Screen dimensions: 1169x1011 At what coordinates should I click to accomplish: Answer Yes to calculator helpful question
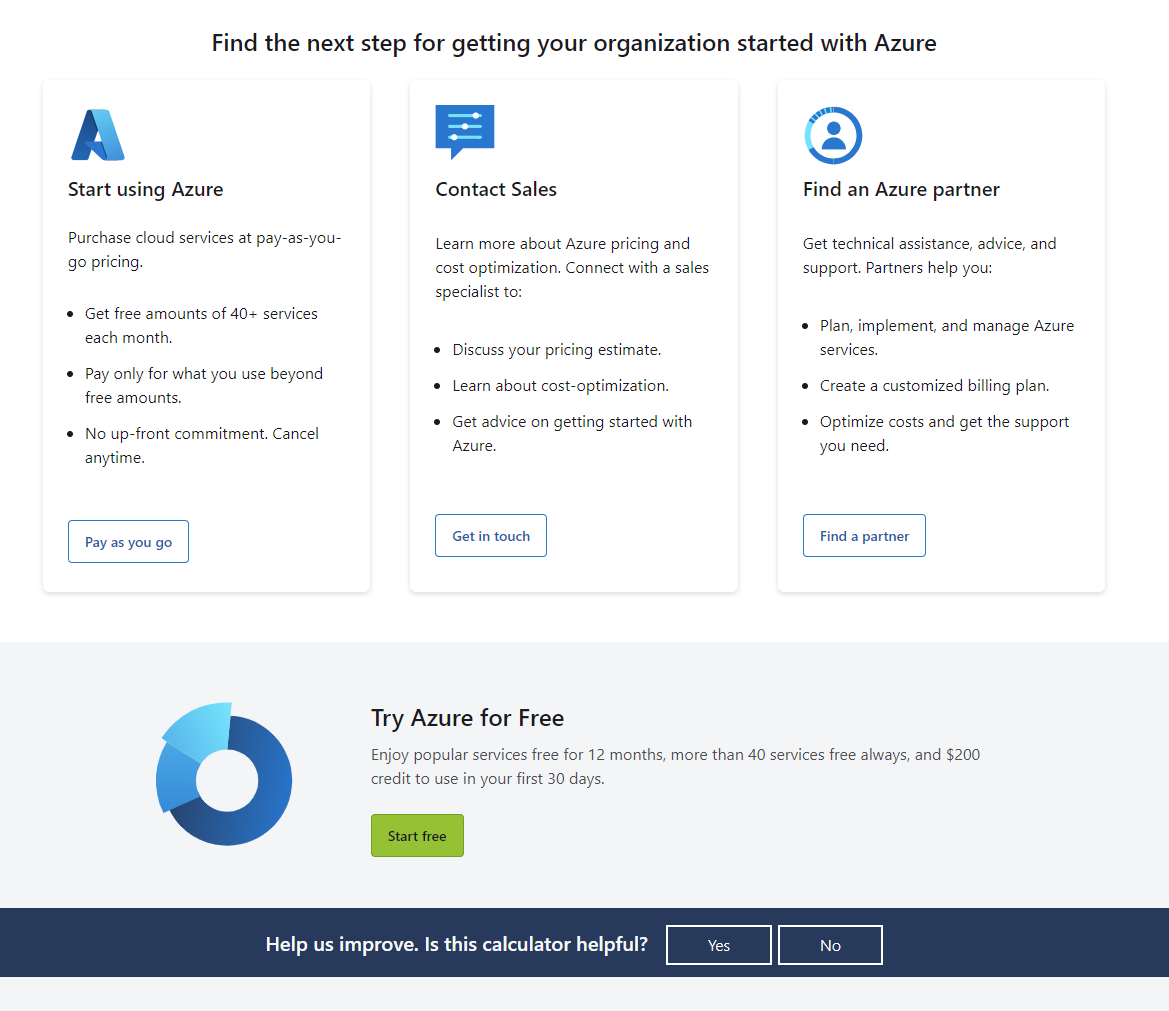(718, 945)
